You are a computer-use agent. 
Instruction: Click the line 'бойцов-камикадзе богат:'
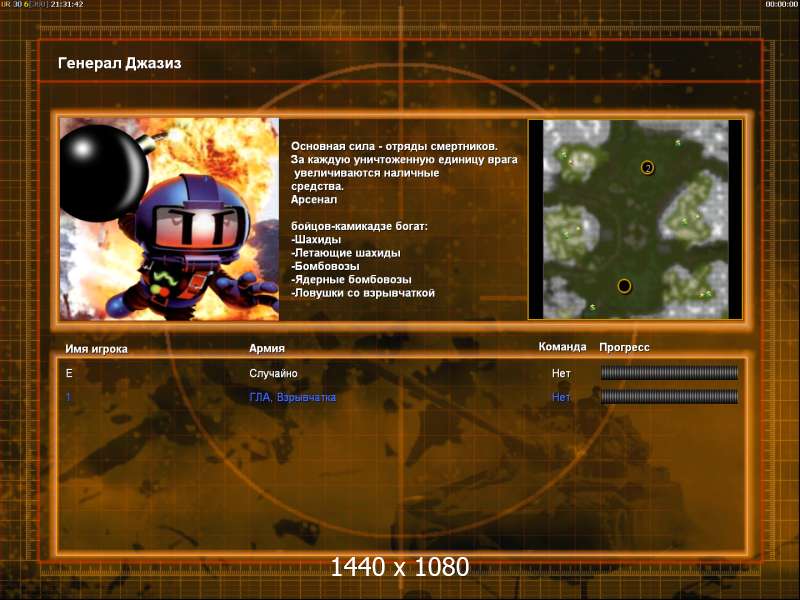pos(359,227)
